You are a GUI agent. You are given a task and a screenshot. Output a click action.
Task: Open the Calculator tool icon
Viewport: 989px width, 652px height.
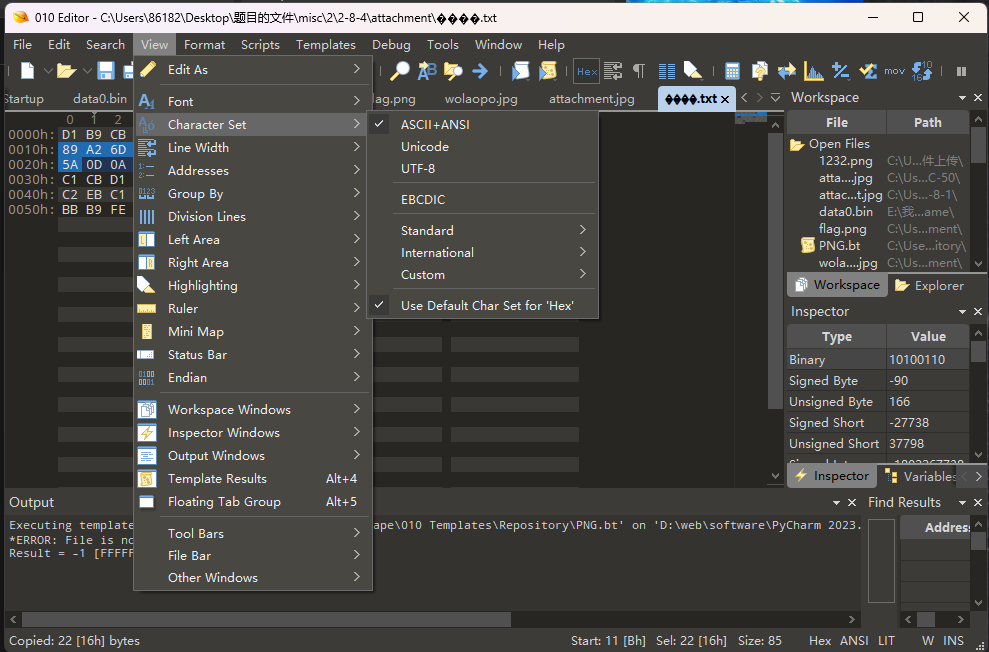tap(732, 71)
